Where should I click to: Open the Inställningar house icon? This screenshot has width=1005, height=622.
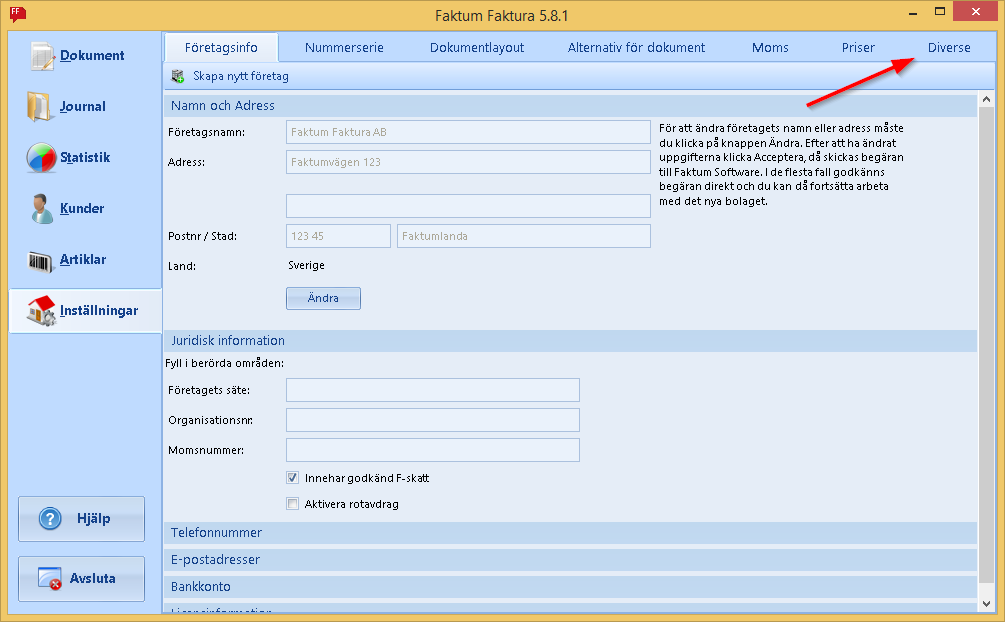[x=42, y=310]
